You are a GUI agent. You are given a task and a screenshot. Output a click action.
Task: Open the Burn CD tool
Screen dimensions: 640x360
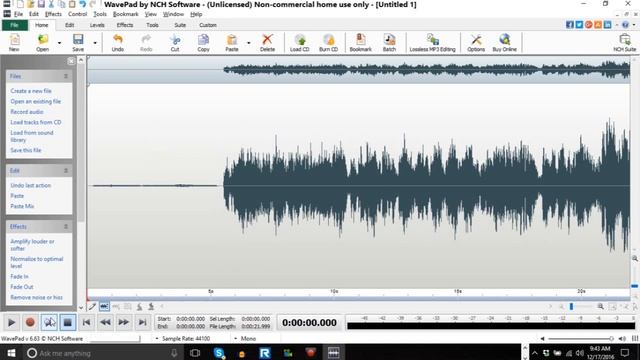(x=328, y=42)
